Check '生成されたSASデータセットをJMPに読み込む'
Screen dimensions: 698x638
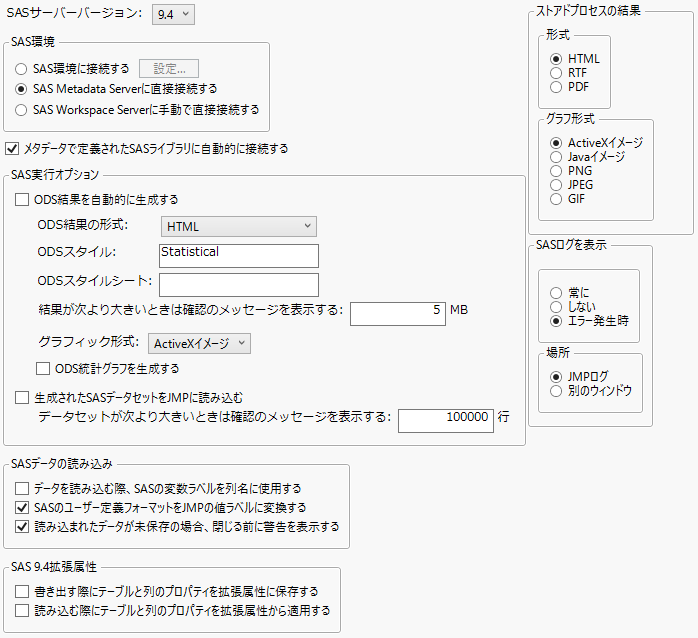[22, 398]
